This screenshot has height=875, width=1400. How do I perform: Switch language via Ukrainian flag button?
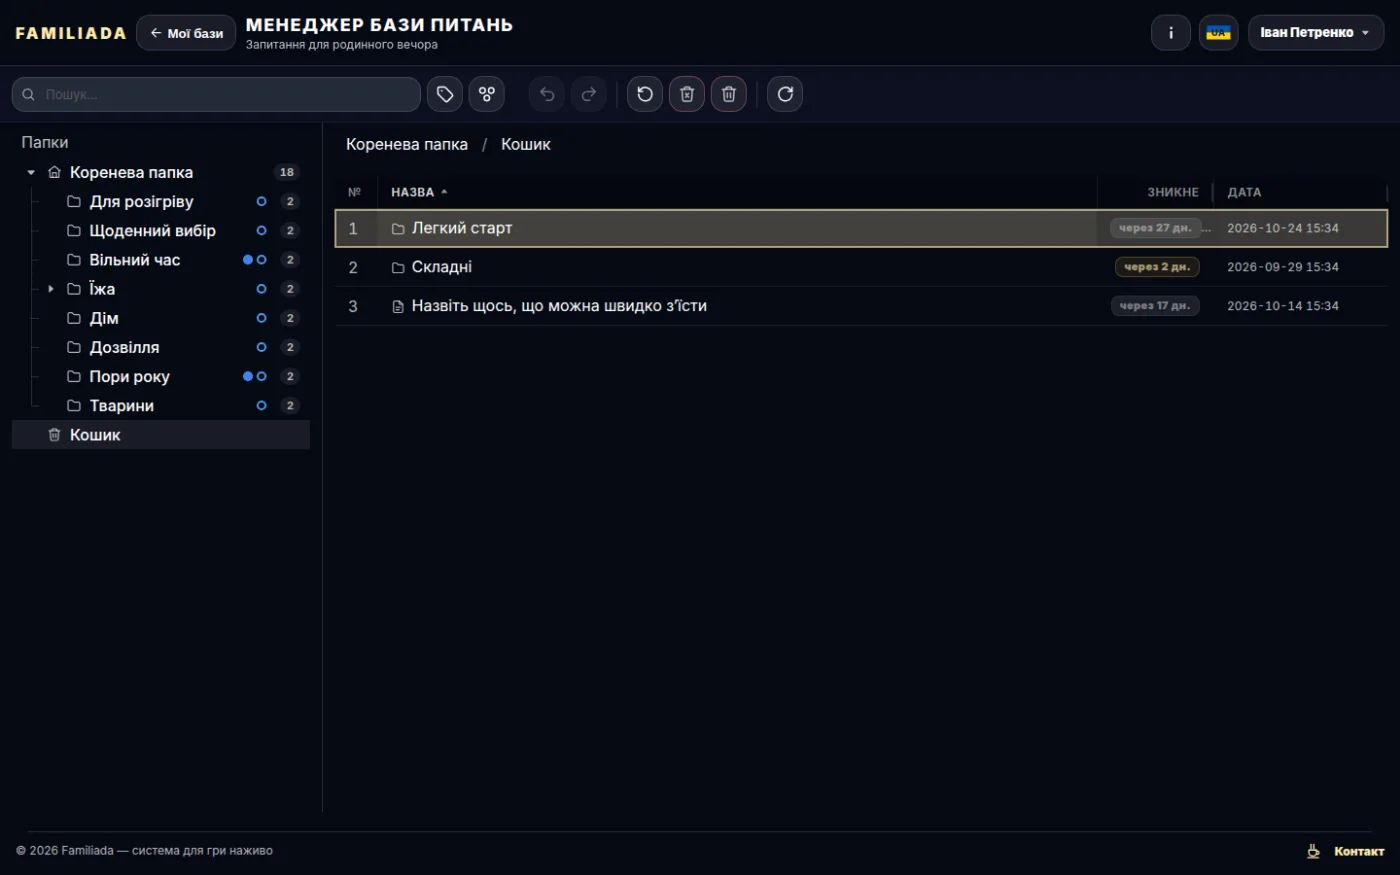coord(1219,33)
